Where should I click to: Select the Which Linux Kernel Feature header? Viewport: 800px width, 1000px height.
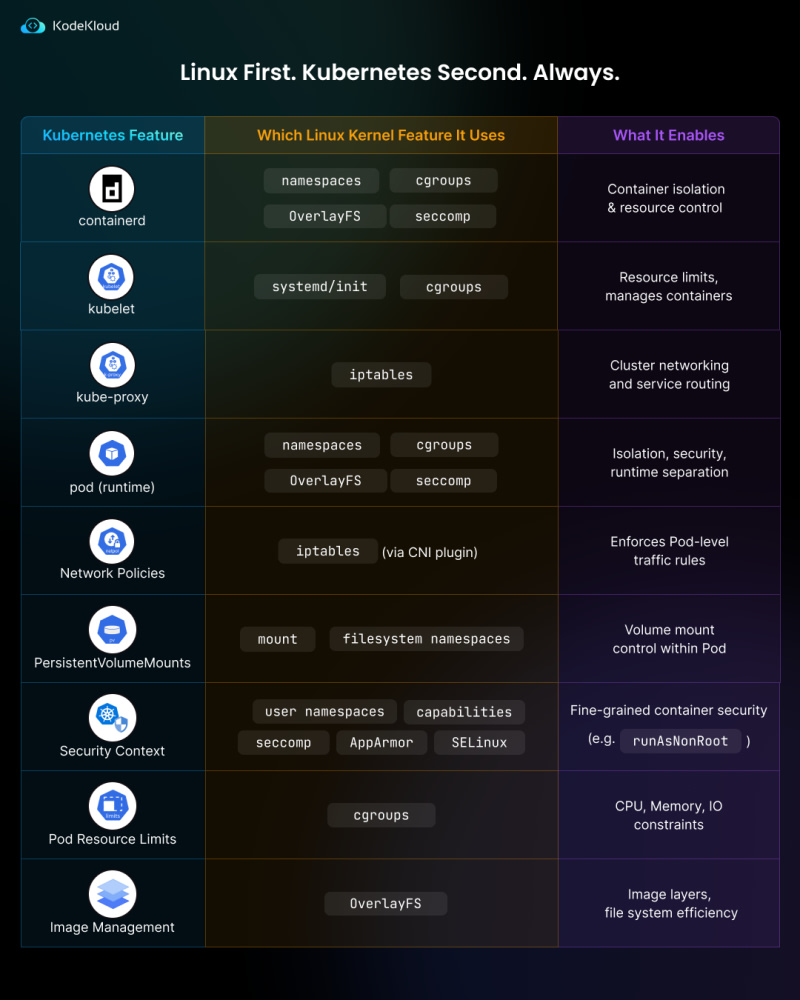381,135
